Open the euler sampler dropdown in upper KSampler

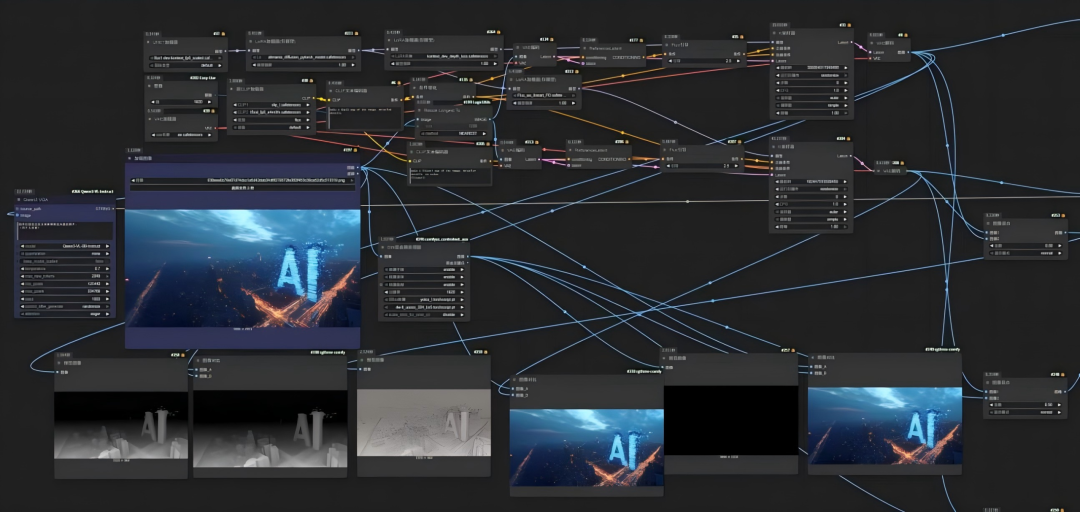pyautogui.click(x=813, y=98)
